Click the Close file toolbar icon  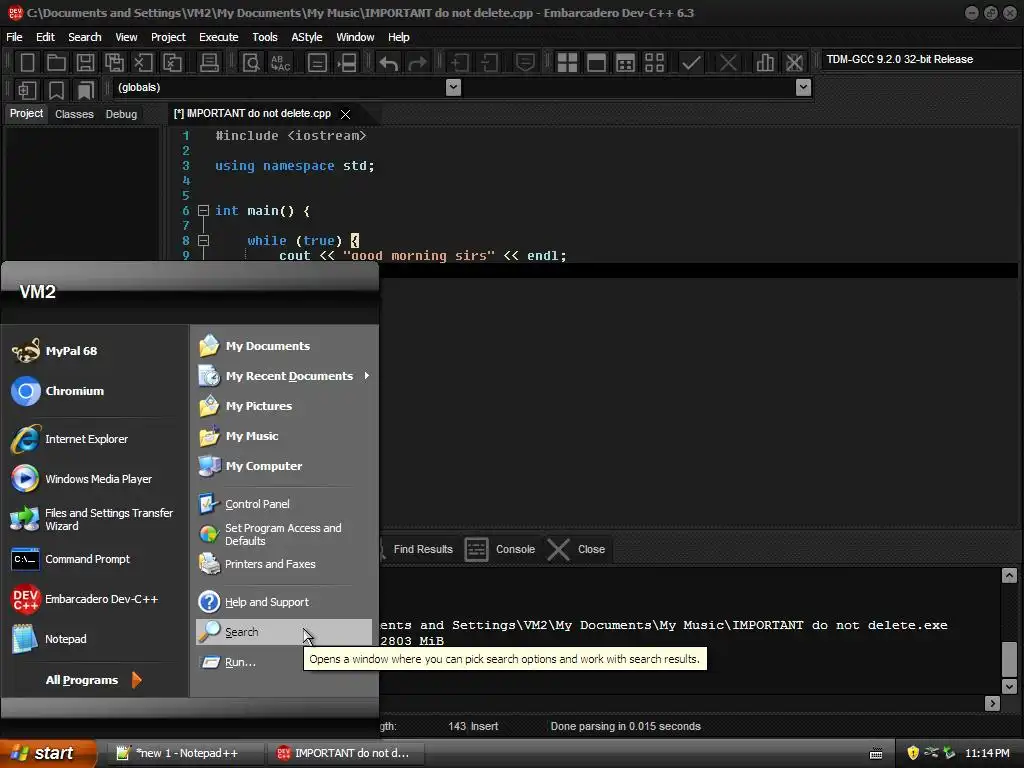click(x=143, y=63)
